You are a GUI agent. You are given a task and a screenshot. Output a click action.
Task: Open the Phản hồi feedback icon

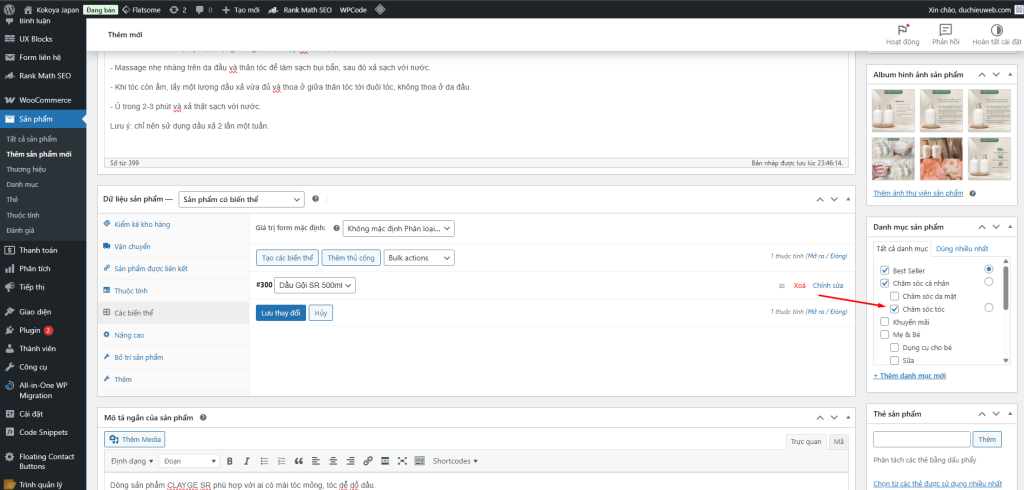[x=945, y=30]
